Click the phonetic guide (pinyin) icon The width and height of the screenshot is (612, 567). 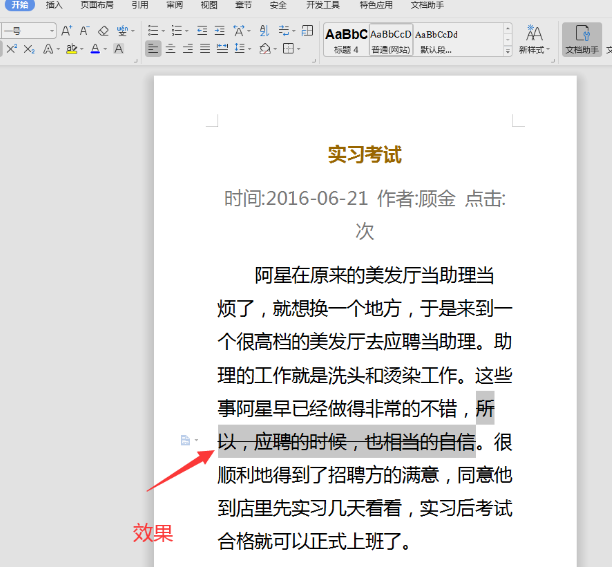(x=122, y=30)
